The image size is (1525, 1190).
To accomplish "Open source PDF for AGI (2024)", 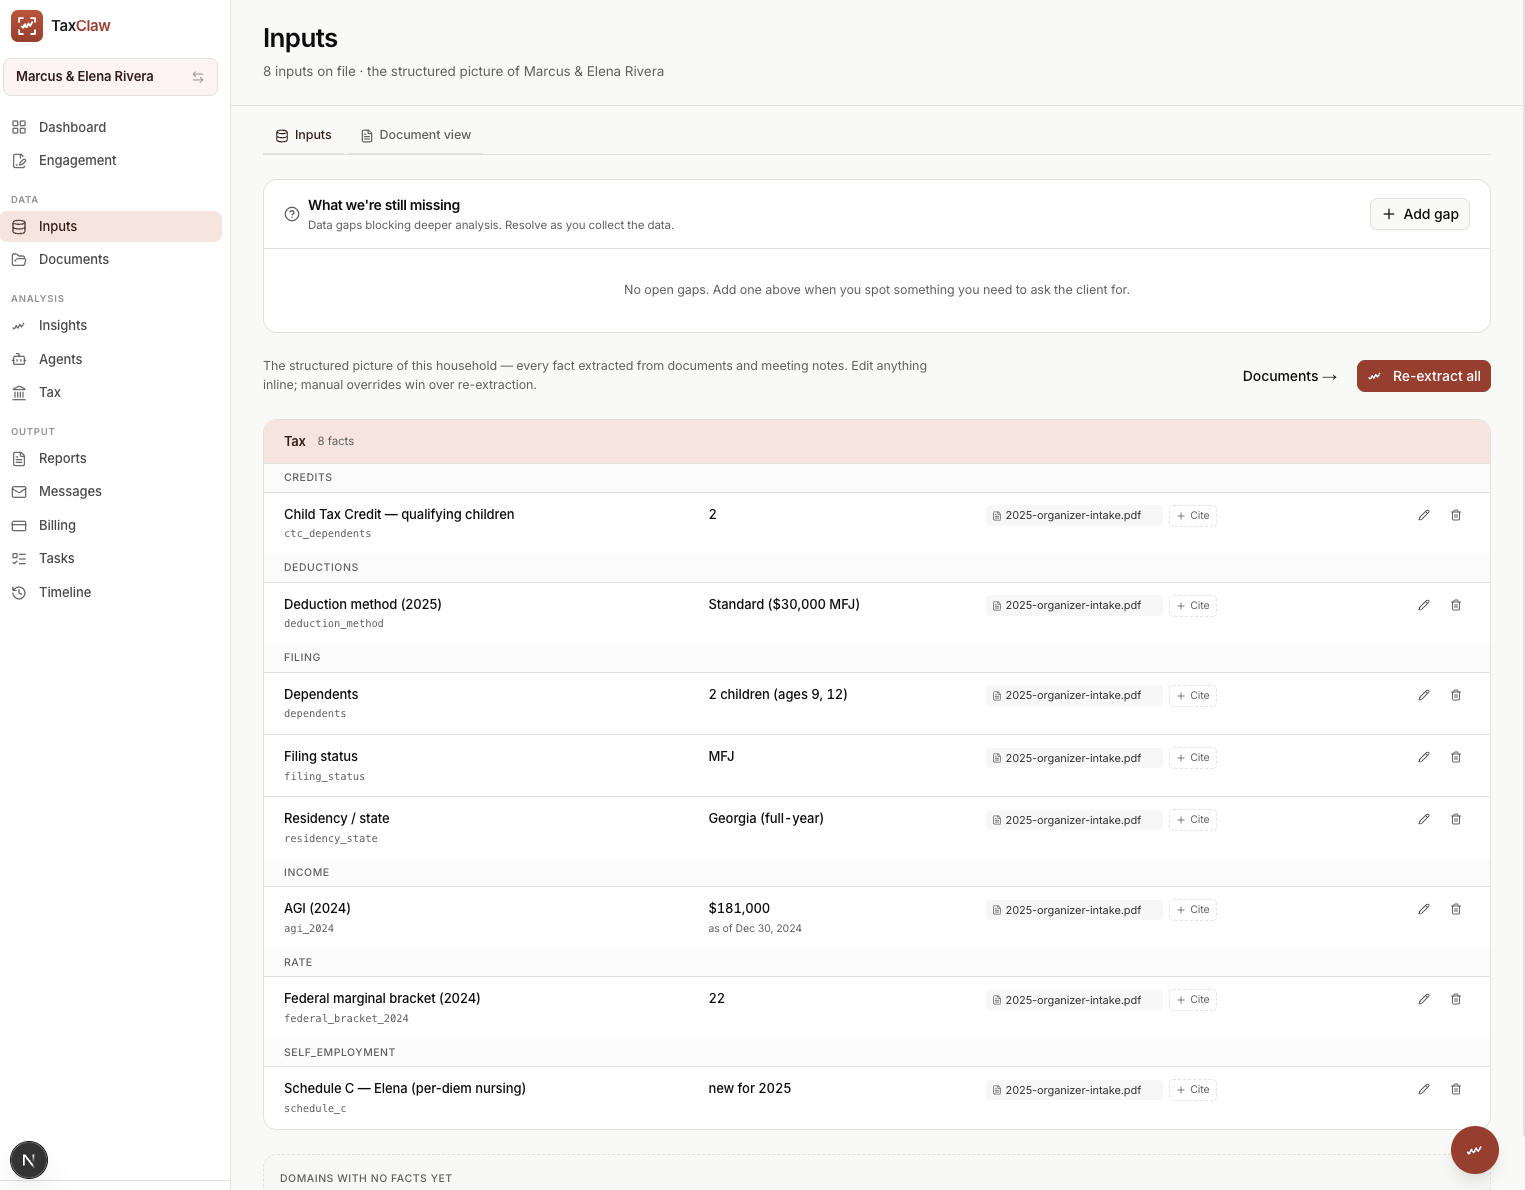I will tap(1073, 910).
